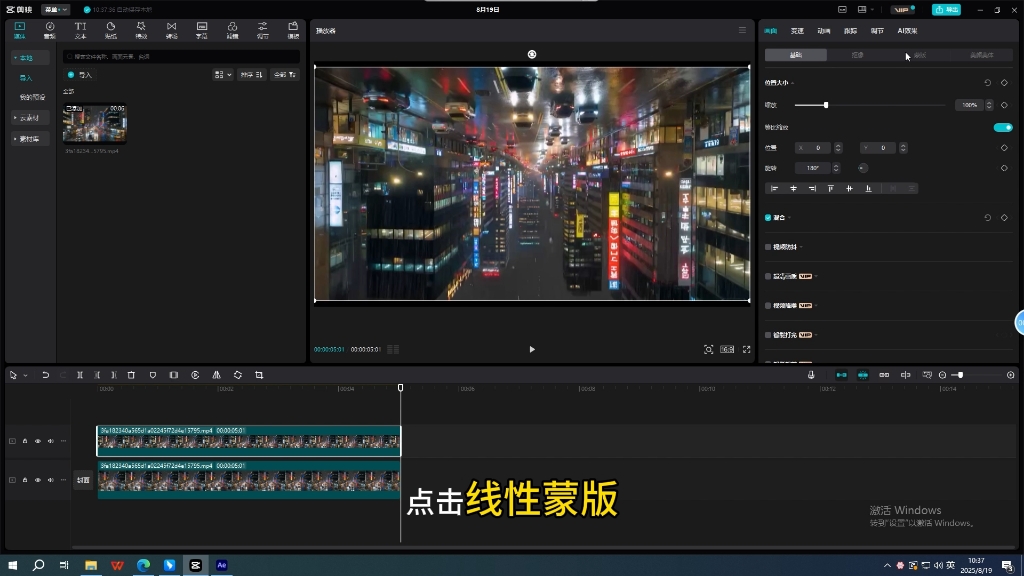1024x576 pixels.
Task: Add keyframe for scale value
Action: tap(1004, 105)
